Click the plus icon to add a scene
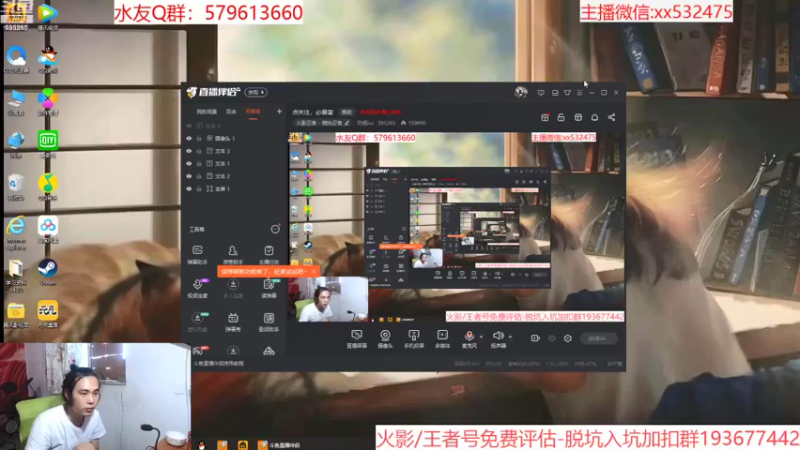The image size is (800, 450). coord(279,111)
